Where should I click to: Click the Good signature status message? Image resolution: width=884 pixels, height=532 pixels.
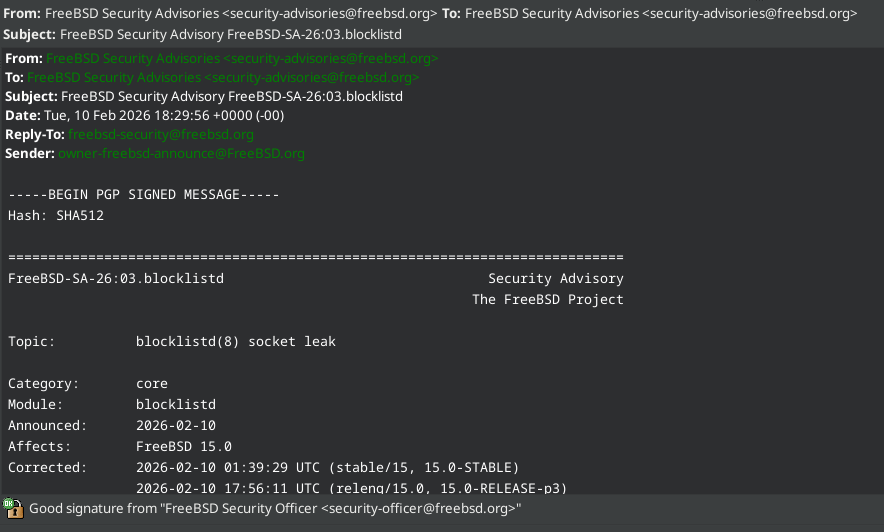click(275, 508)
